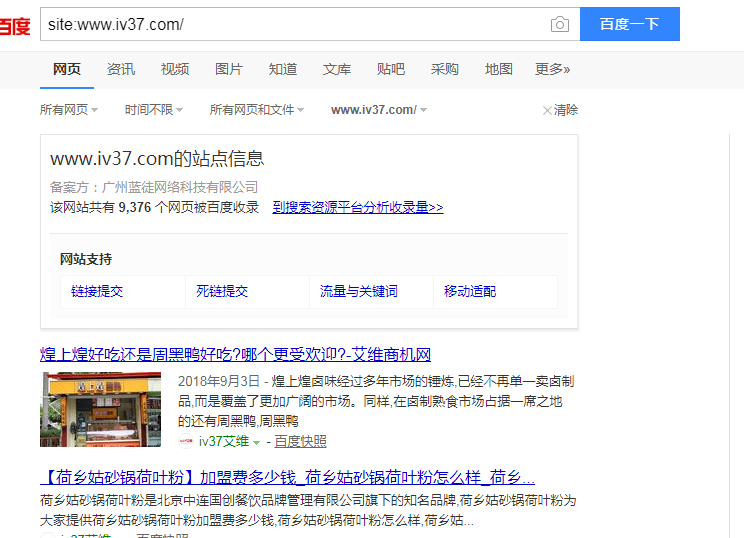
Task: Click the 百度一下 search button
Action: point(630,24)
